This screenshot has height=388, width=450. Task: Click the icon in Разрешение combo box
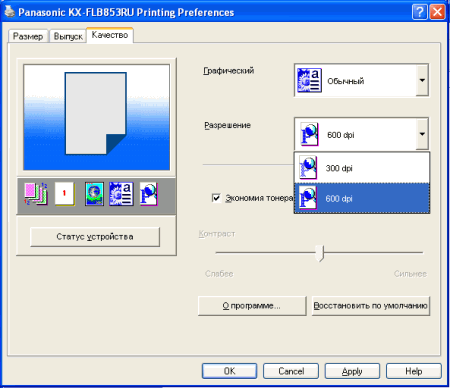(309, 134)
